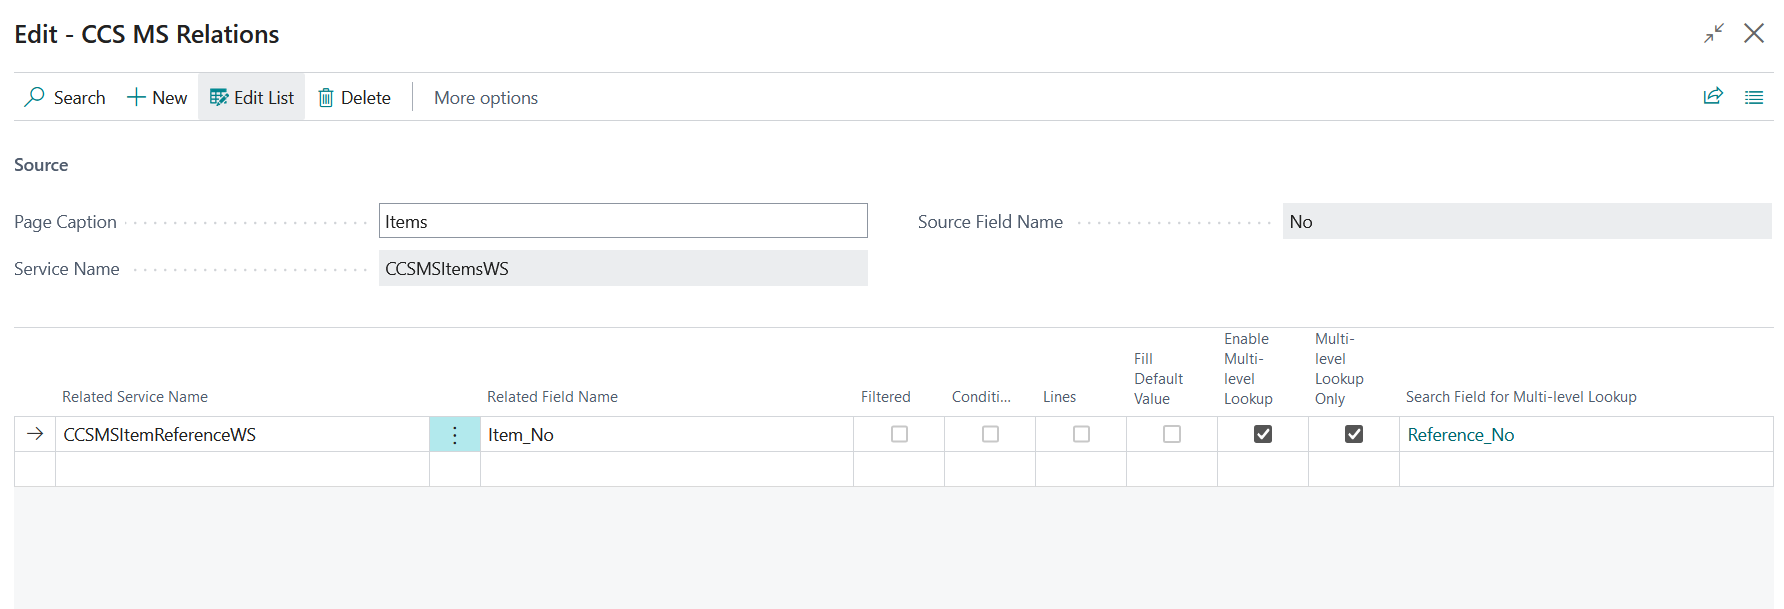Viewport: 1784px width, 609px height.
Task: Collapse the dialog with the shrink arrows icon
Action: pos(1714,33)
